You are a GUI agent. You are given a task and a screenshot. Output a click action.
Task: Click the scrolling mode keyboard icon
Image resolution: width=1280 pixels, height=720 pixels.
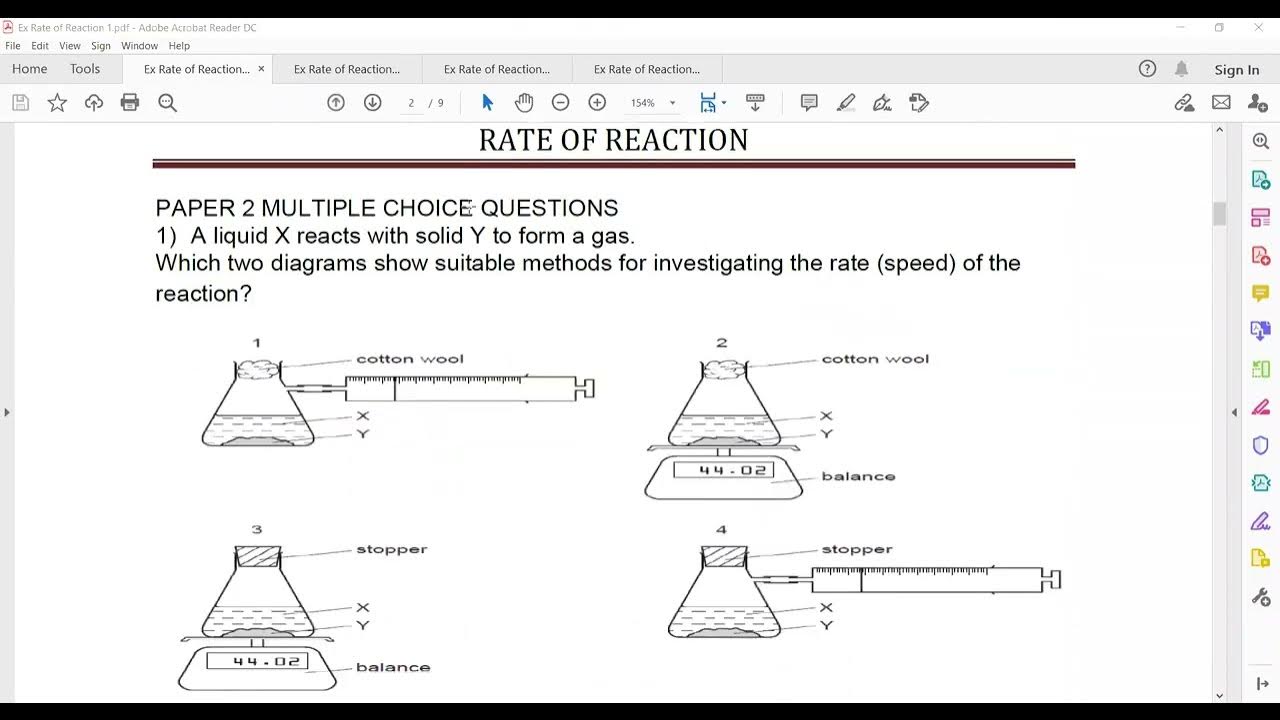click(x=755, y=102)
